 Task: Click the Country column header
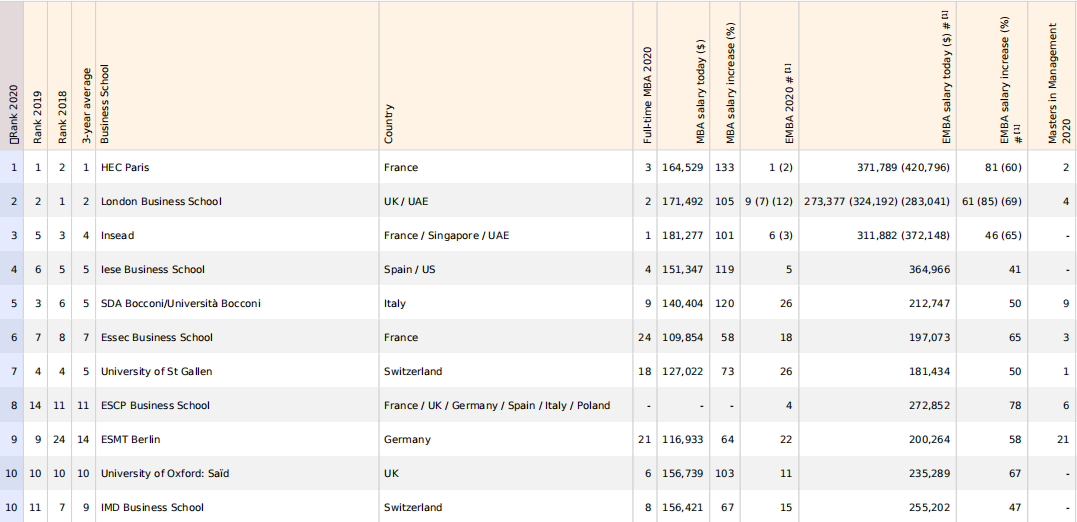click(x=389, y=125)
